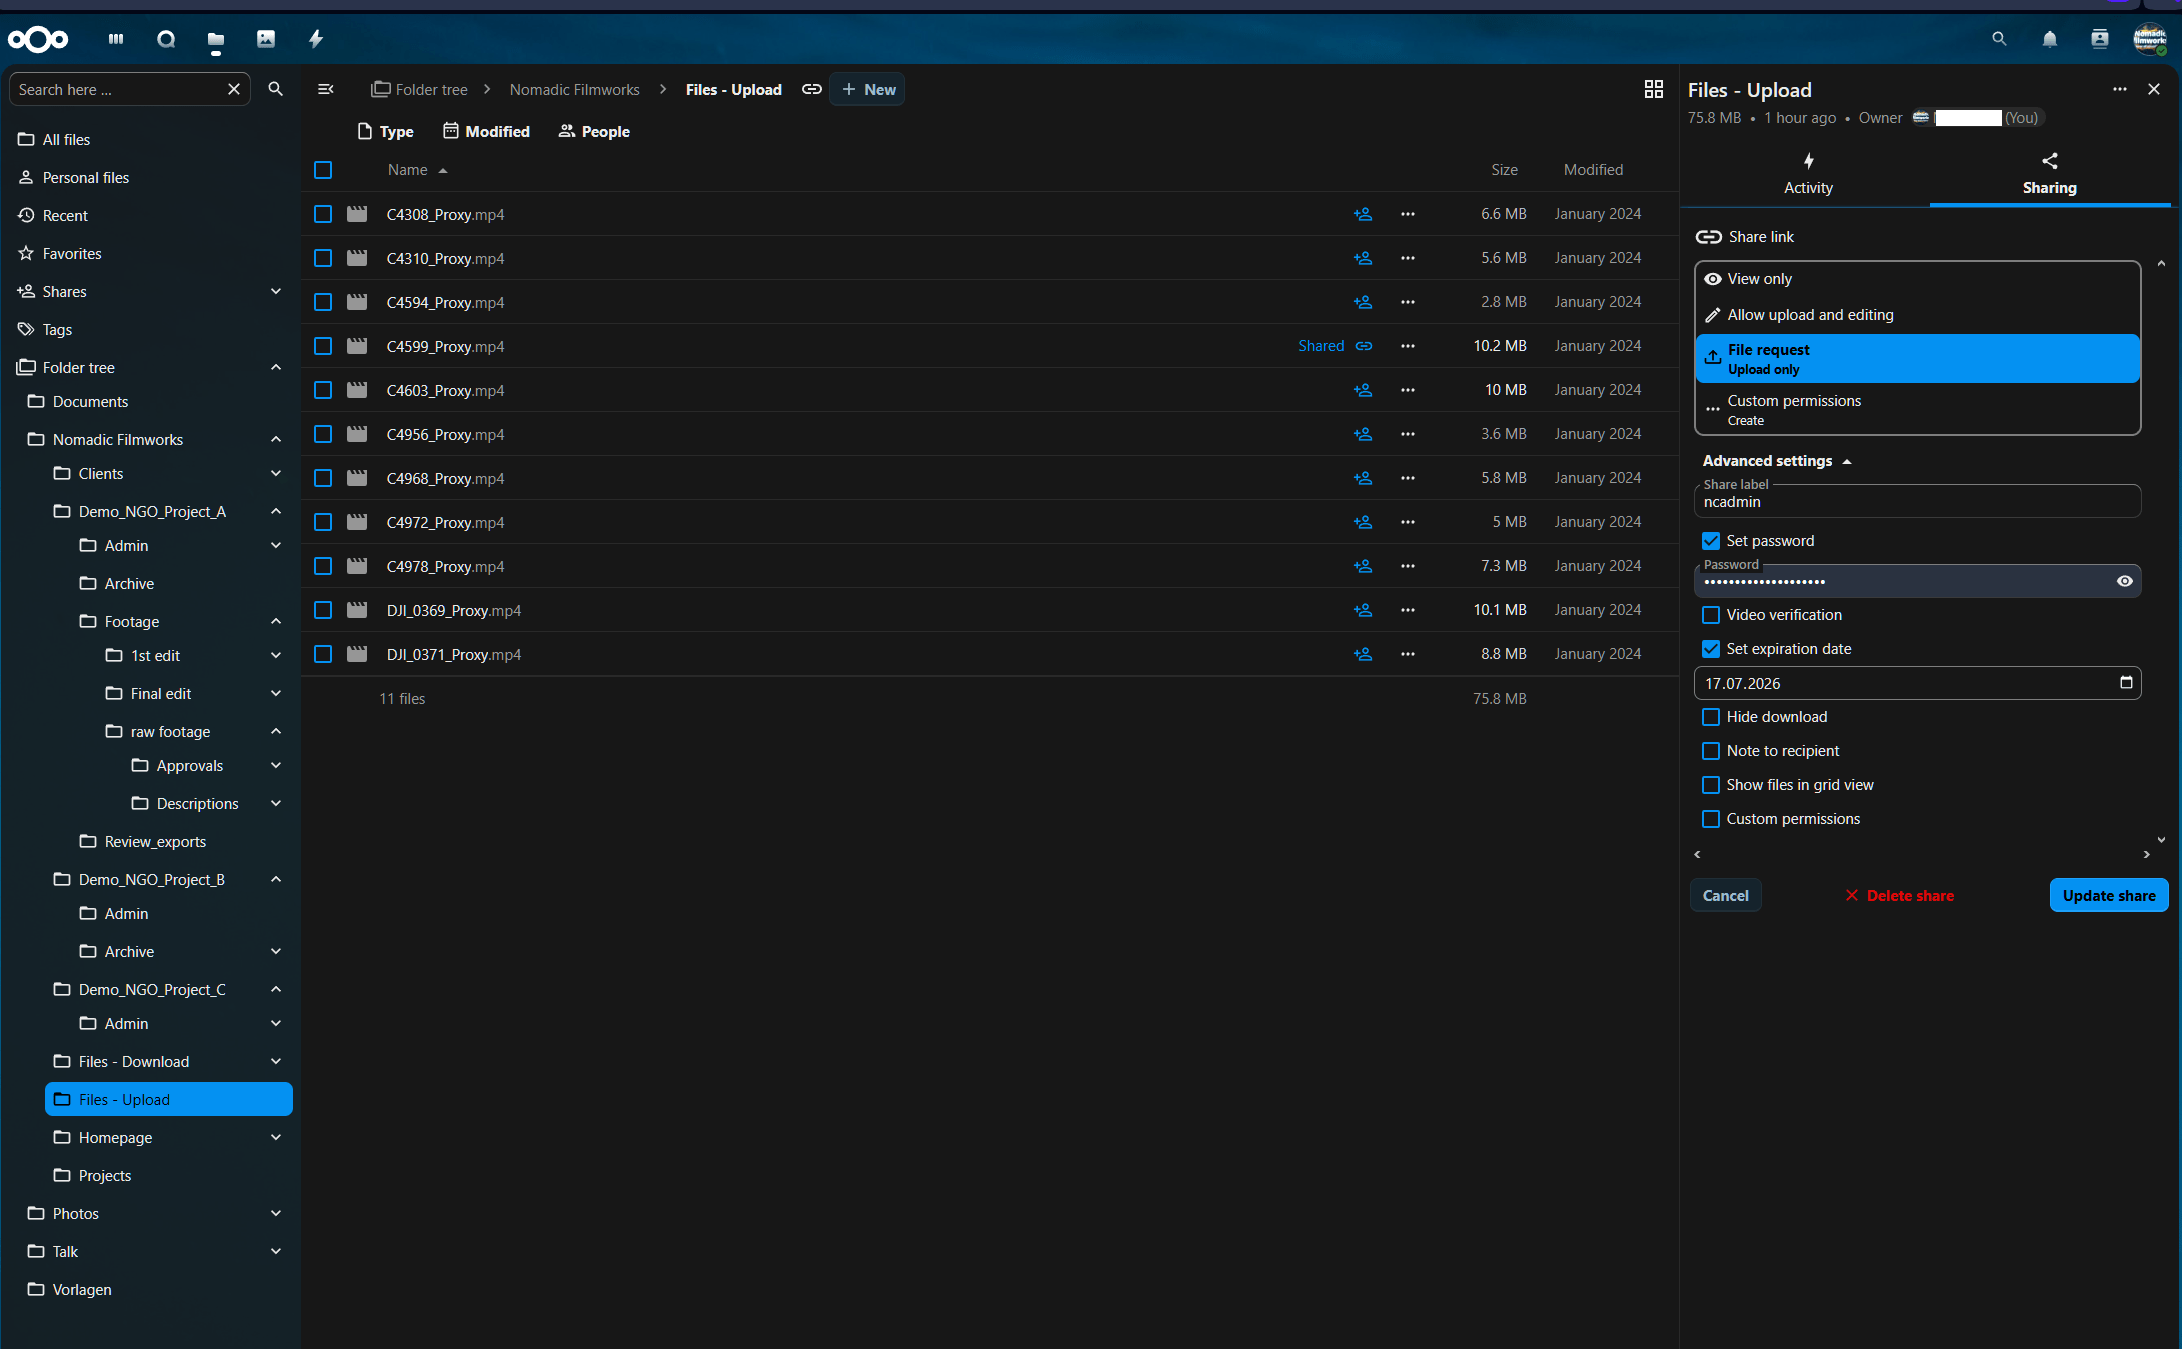Expand the Clients folder in the tree

(276, 474)
